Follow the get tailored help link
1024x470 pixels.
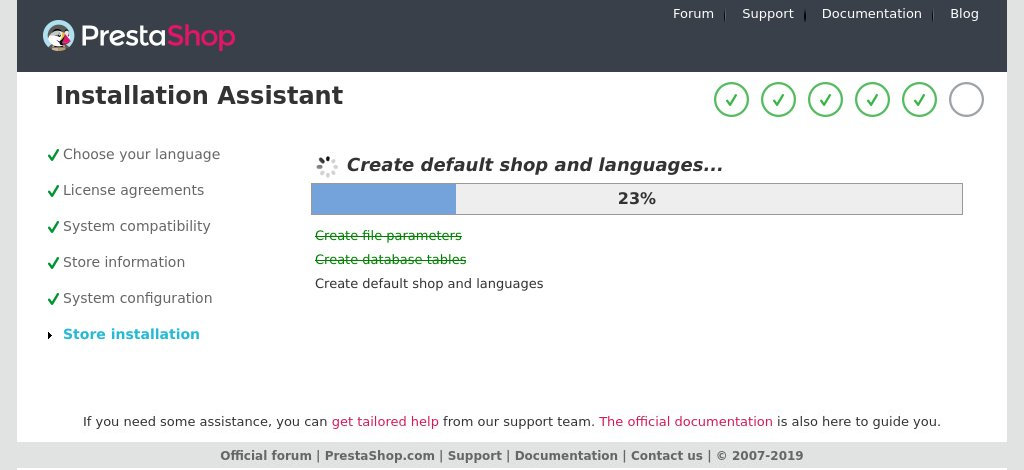pos(385,422)
